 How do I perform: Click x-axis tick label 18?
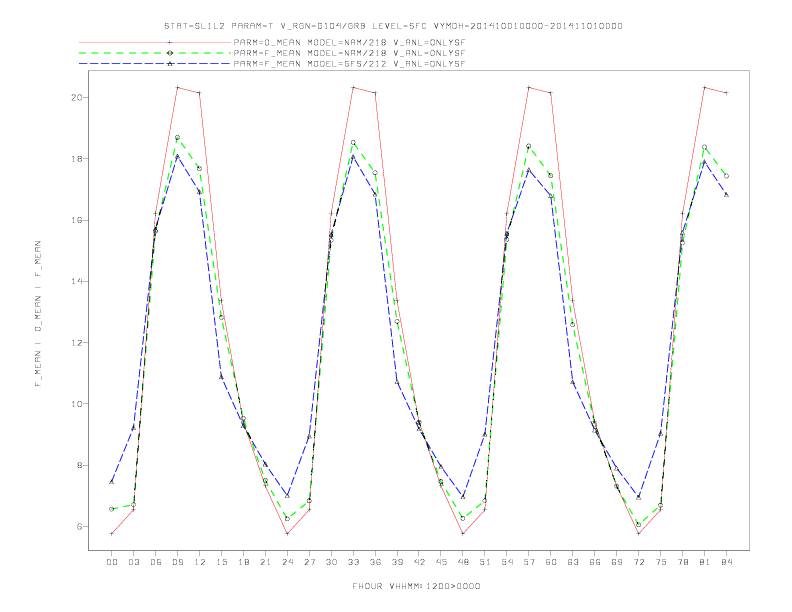[243, 562]
